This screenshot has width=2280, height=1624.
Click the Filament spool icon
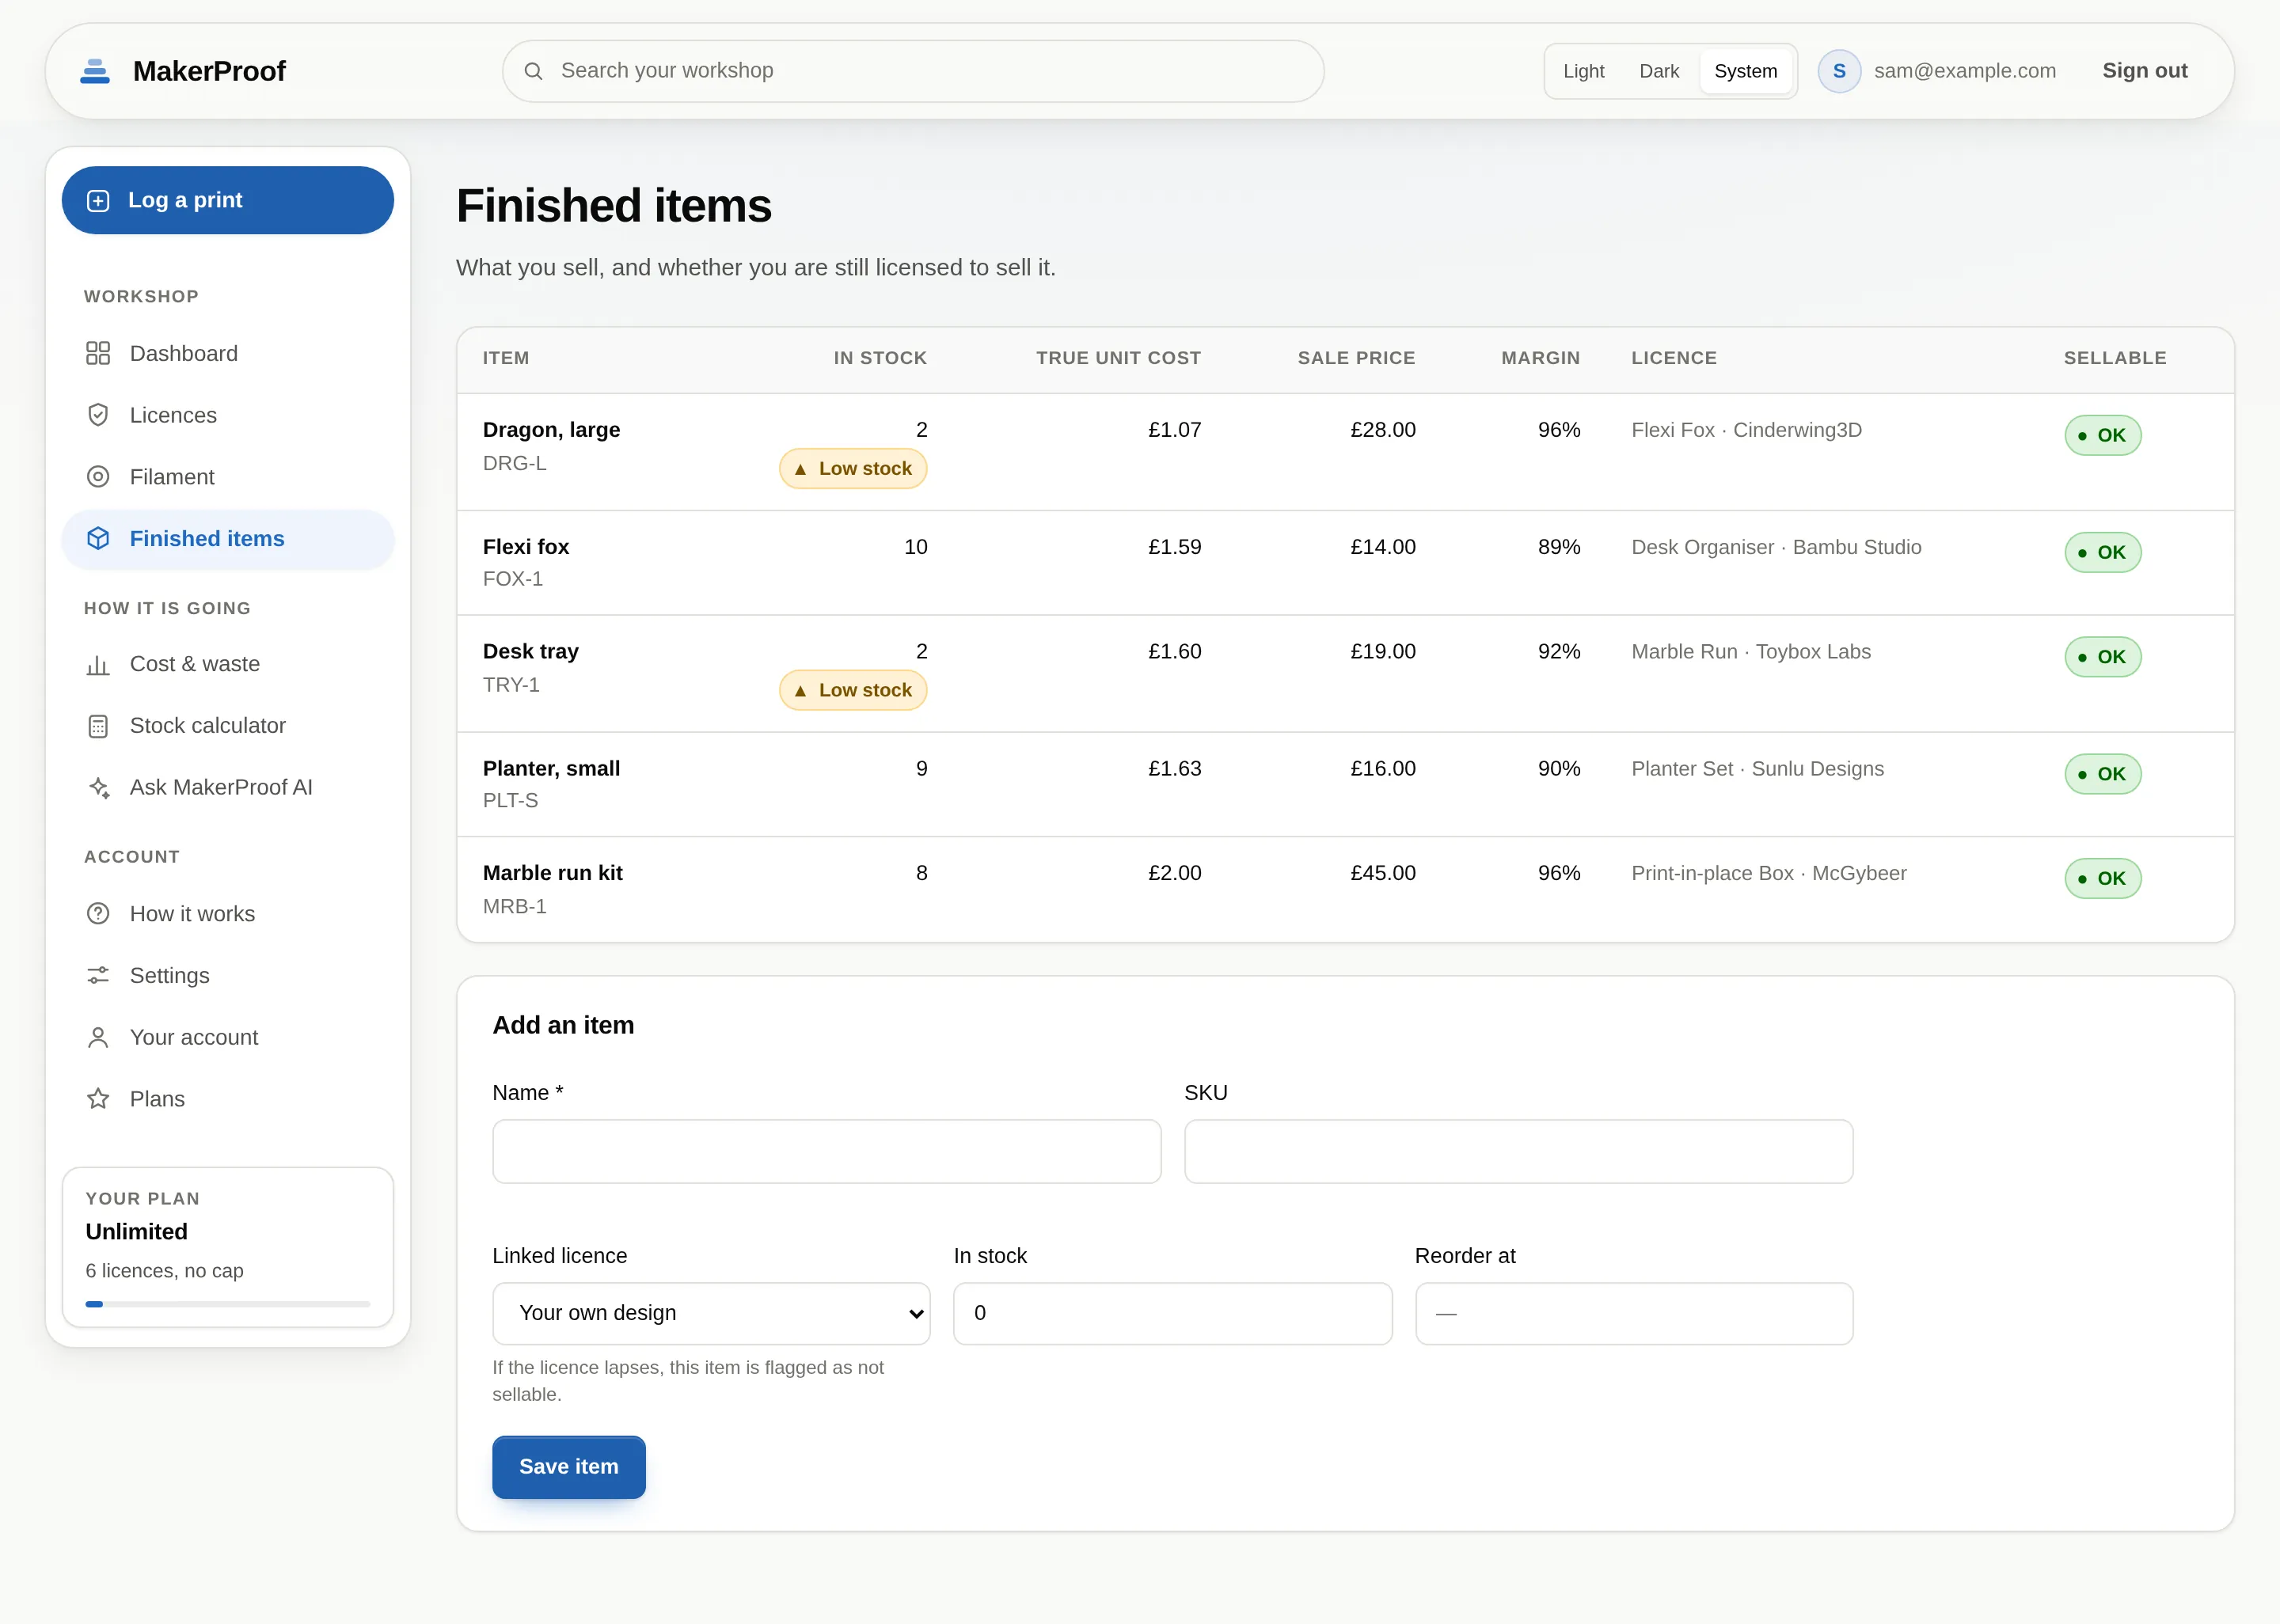click(x=98, y=477)
